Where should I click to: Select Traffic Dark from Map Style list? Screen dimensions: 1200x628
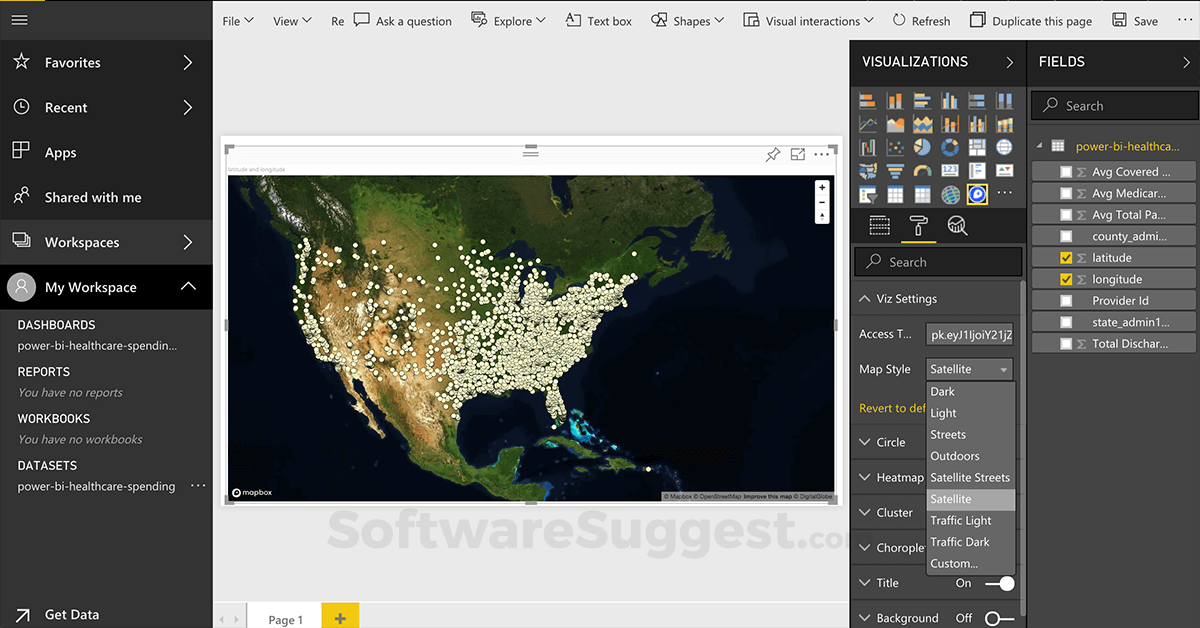click(961, 541)
